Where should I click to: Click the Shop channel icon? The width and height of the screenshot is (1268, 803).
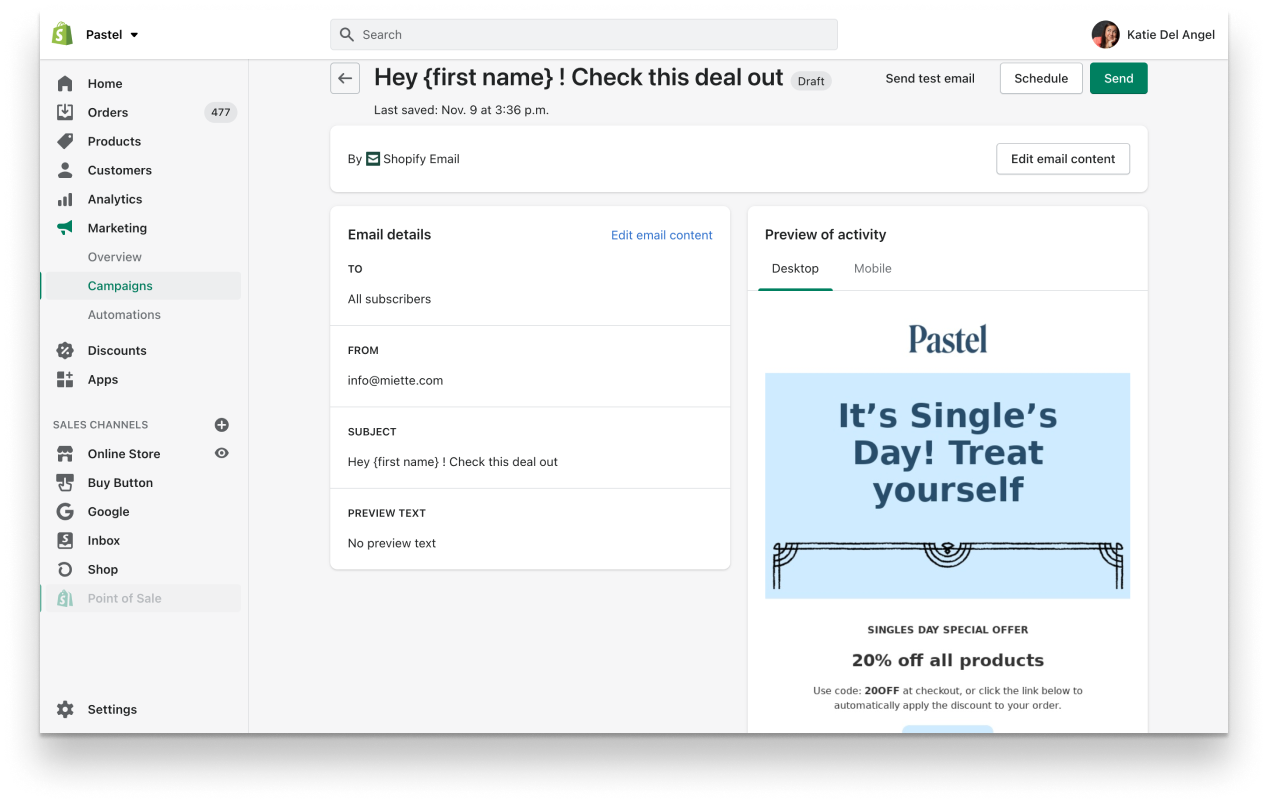65,570
